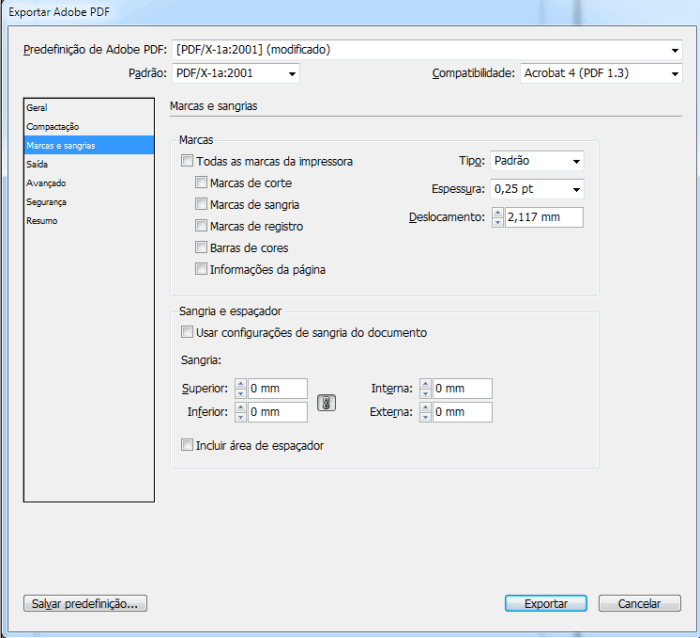Screen dimensions: 700x638
Task: Check Marcas de corte option
Action: (201, 183)
